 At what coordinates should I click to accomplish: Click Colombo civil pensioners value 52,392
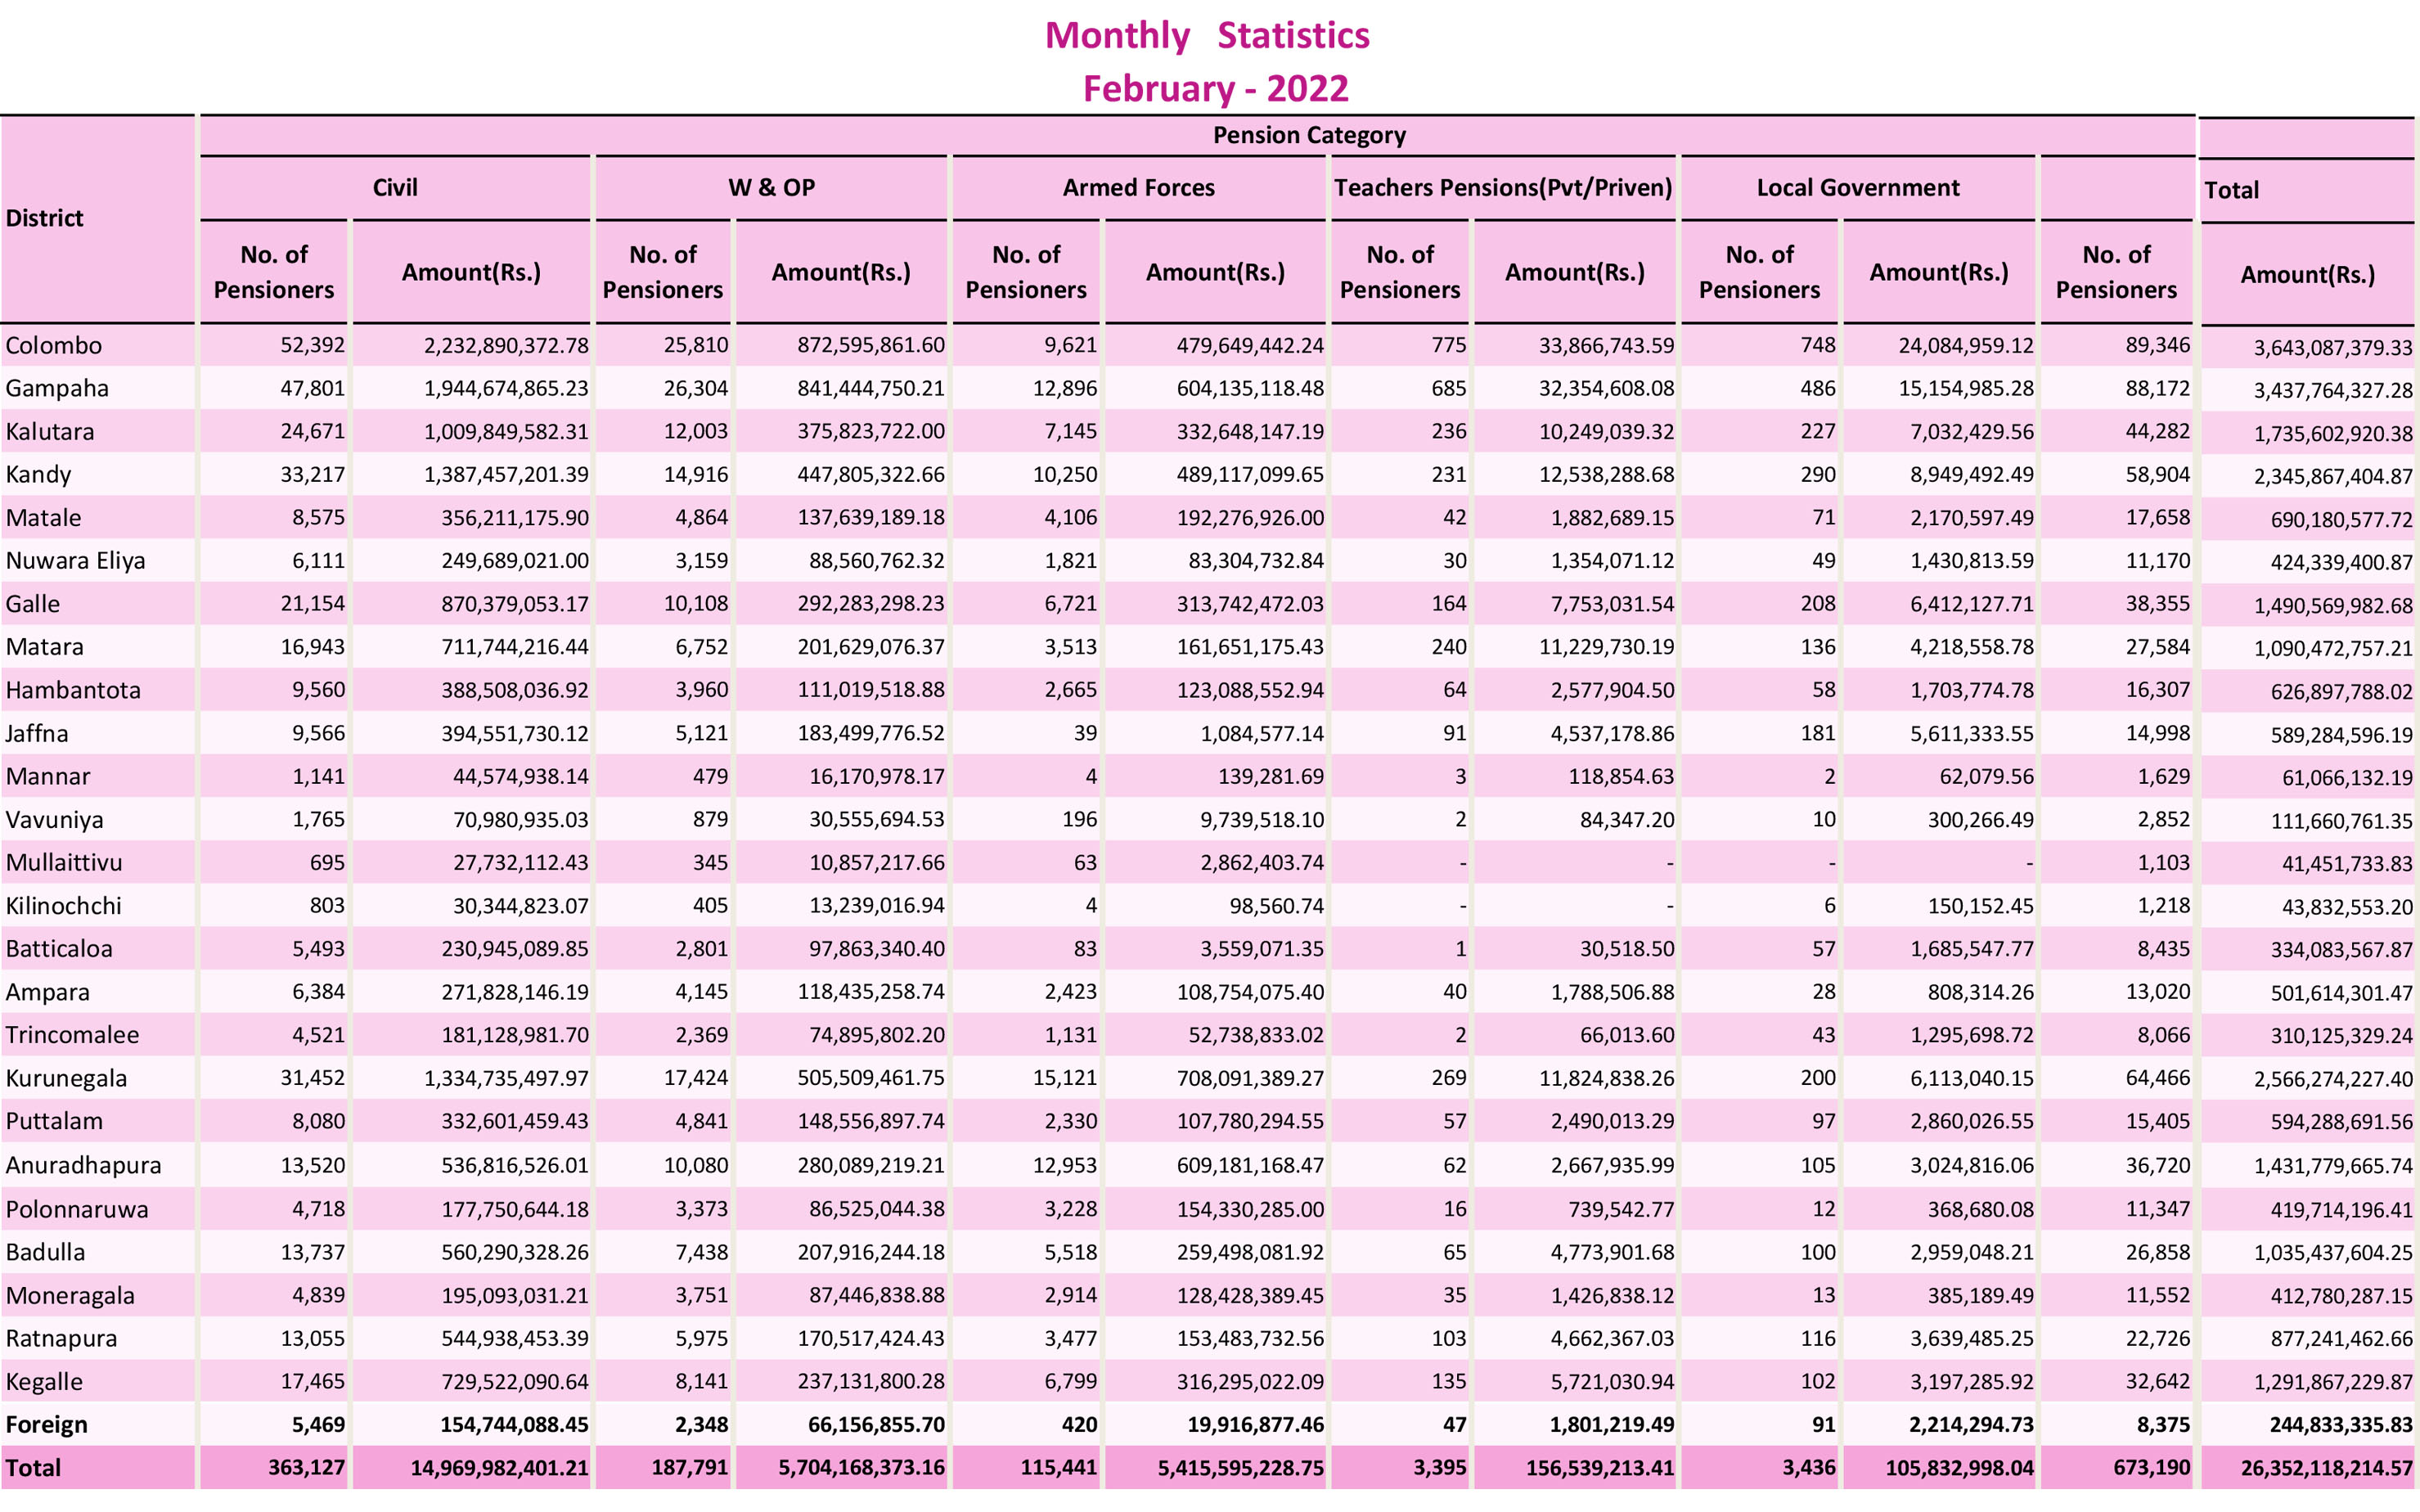(312, 346)
